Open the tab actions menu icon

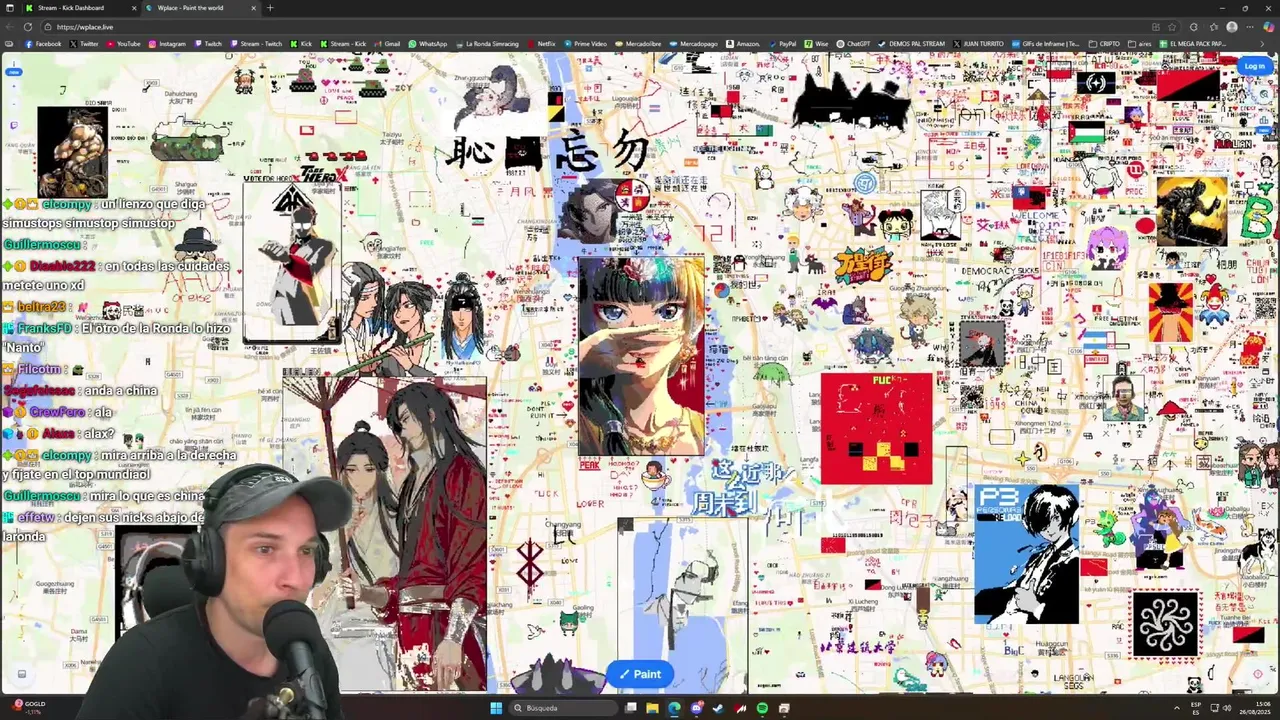(10, 8)
